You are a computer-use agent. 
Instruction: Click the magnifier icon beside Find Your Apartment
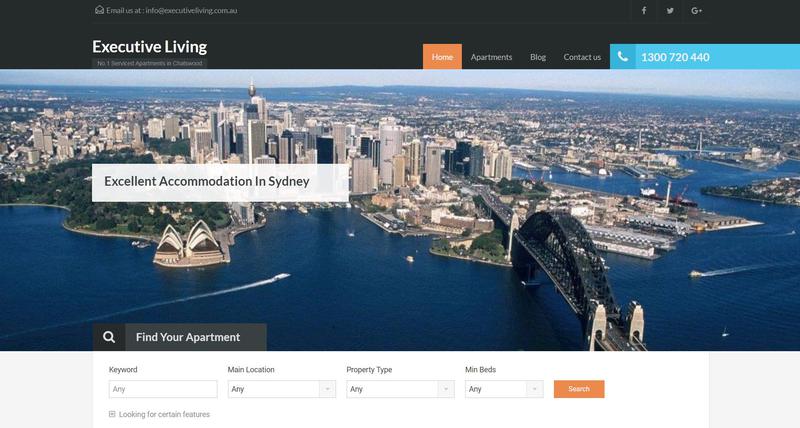pos(109,337)
